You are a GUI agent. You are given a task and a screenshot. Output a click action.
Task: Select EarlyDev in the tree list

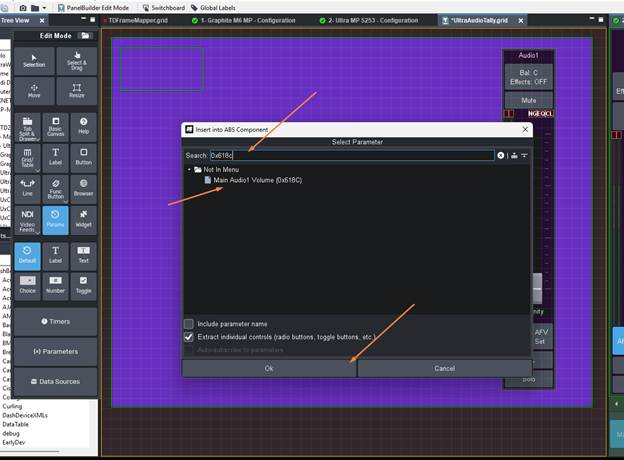(14, 442)
